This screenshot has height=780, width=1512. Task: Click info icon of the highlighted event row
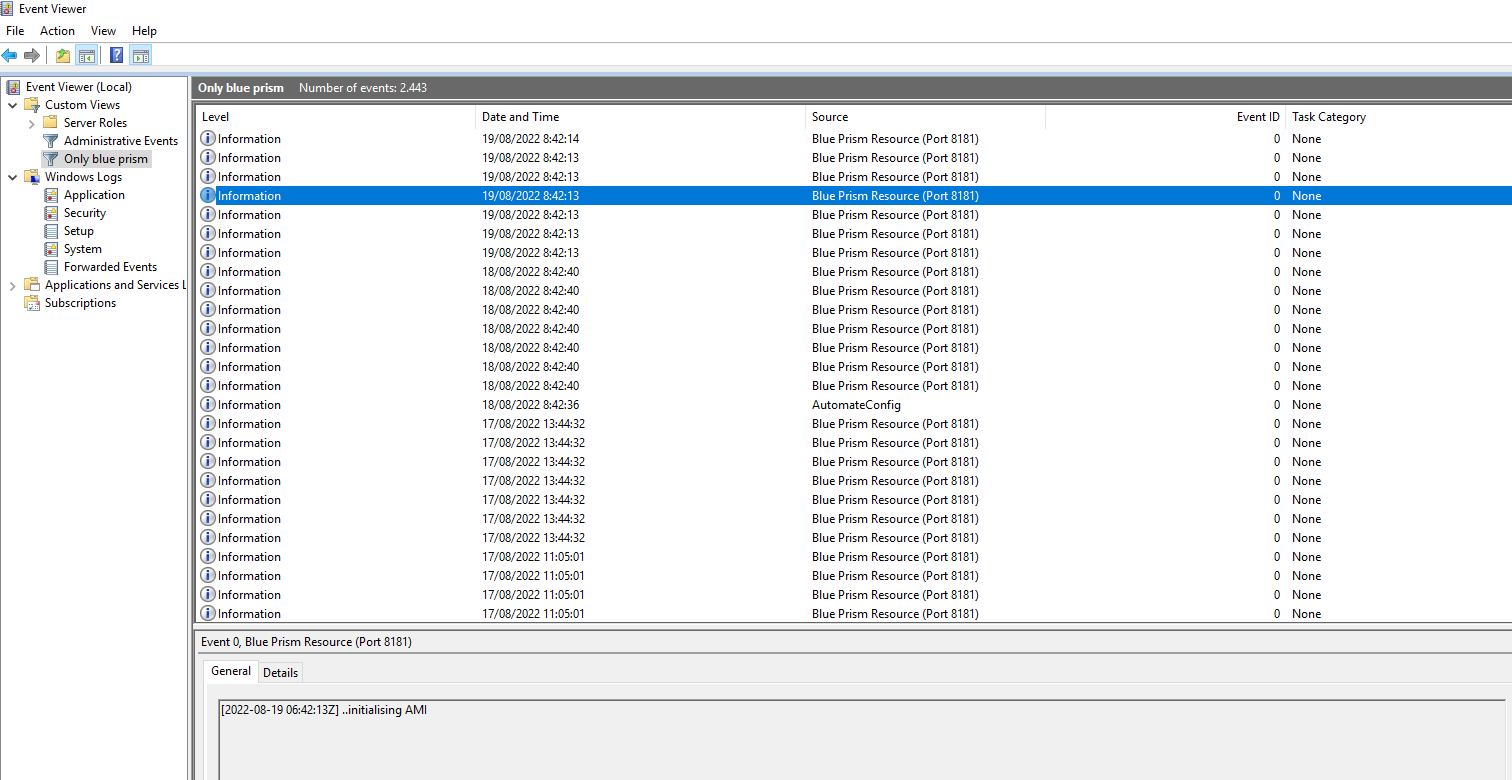pyautogui.click(x=208, y=196)
